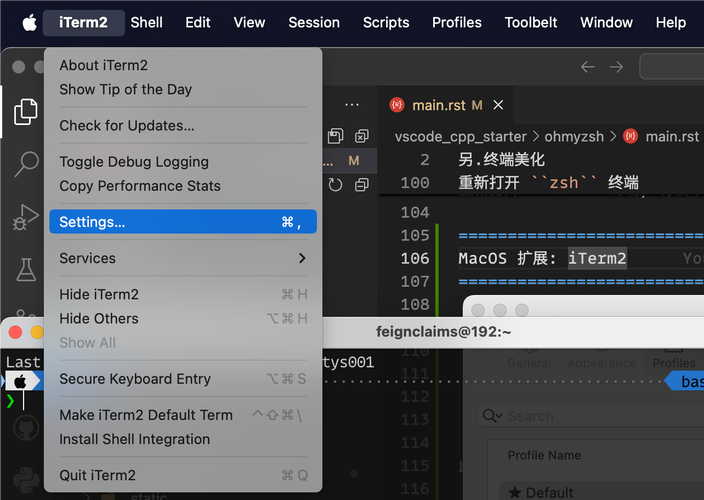Open VS Code Run and Debug icon
This screenshot has width=704, height=500.
pos(26,217)
